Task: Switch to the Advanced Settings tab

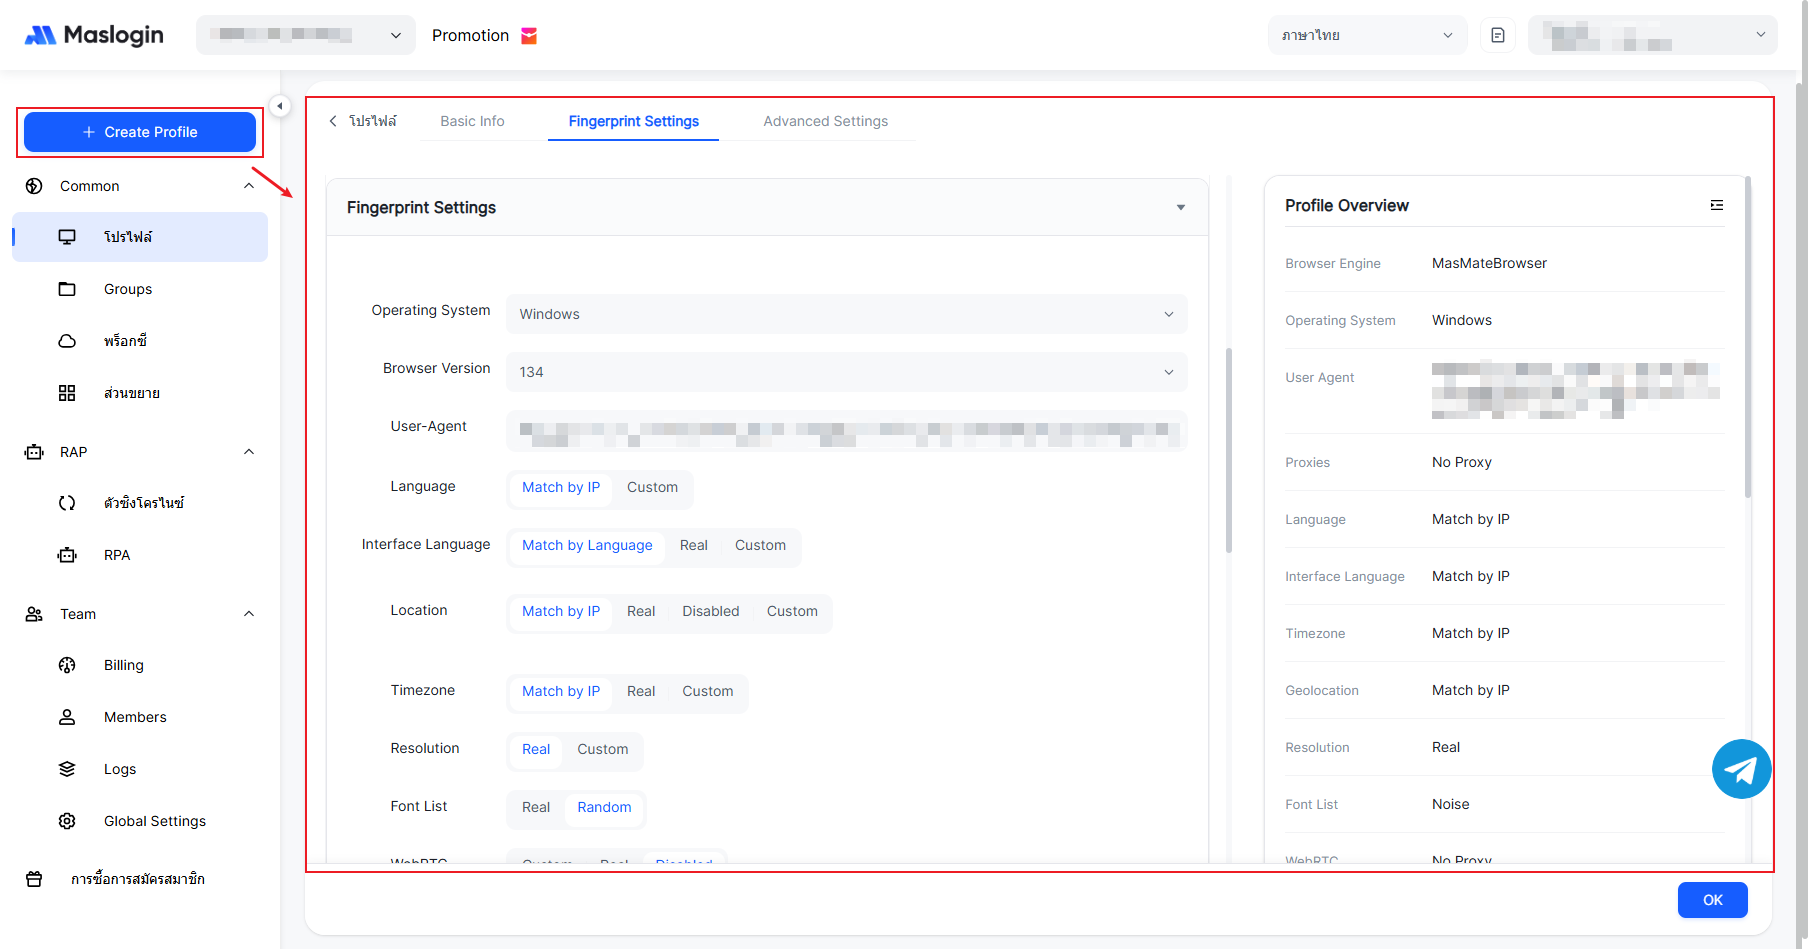Action: [x=825, y=121]
